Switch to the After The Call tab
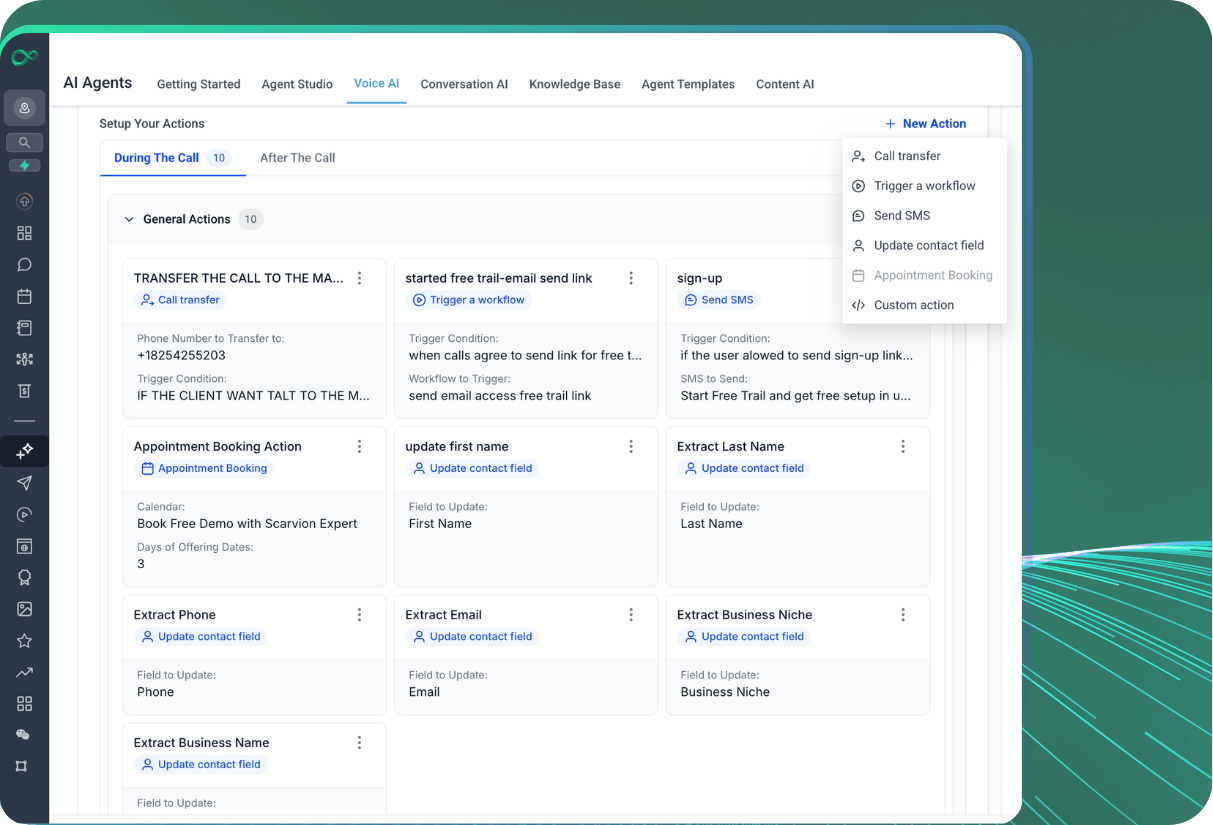 click(x=297, y=158)
